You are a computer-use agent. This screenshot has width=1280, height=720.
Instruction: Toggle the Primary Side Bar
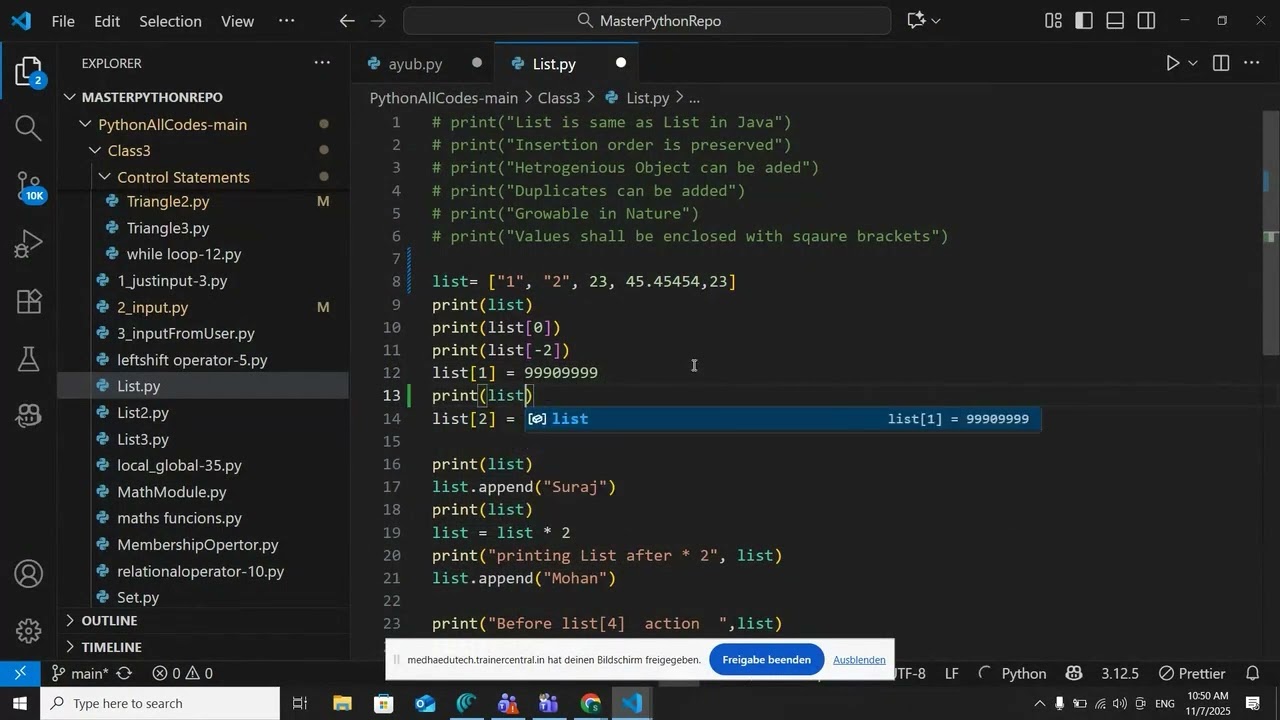(1085, 20)
